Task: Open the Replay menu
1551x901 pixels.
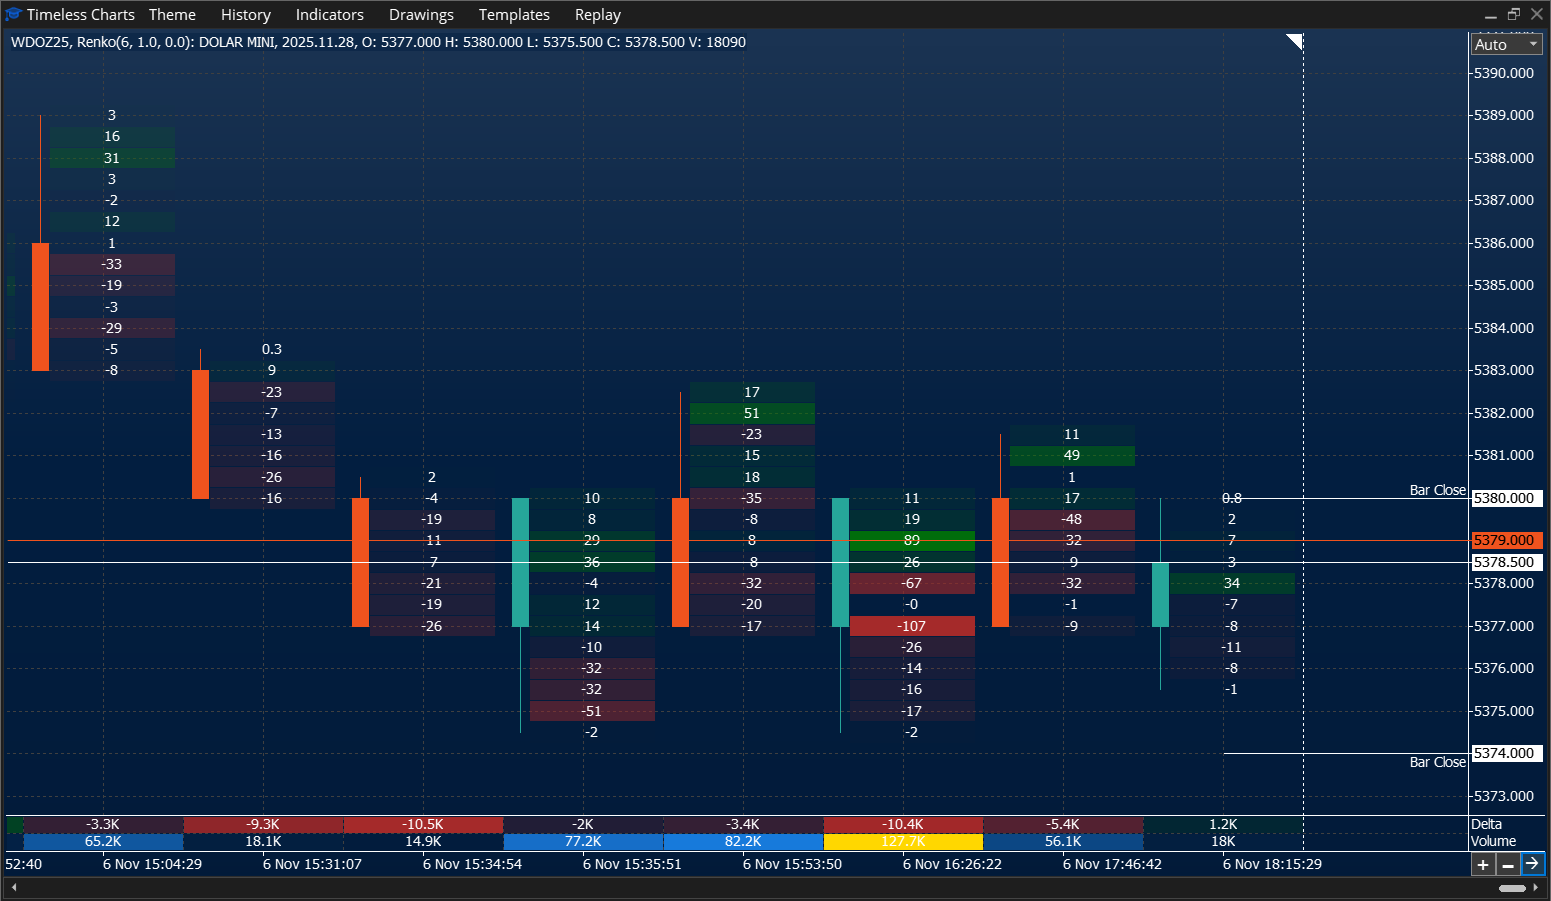Action: click(x=597, y=14)
